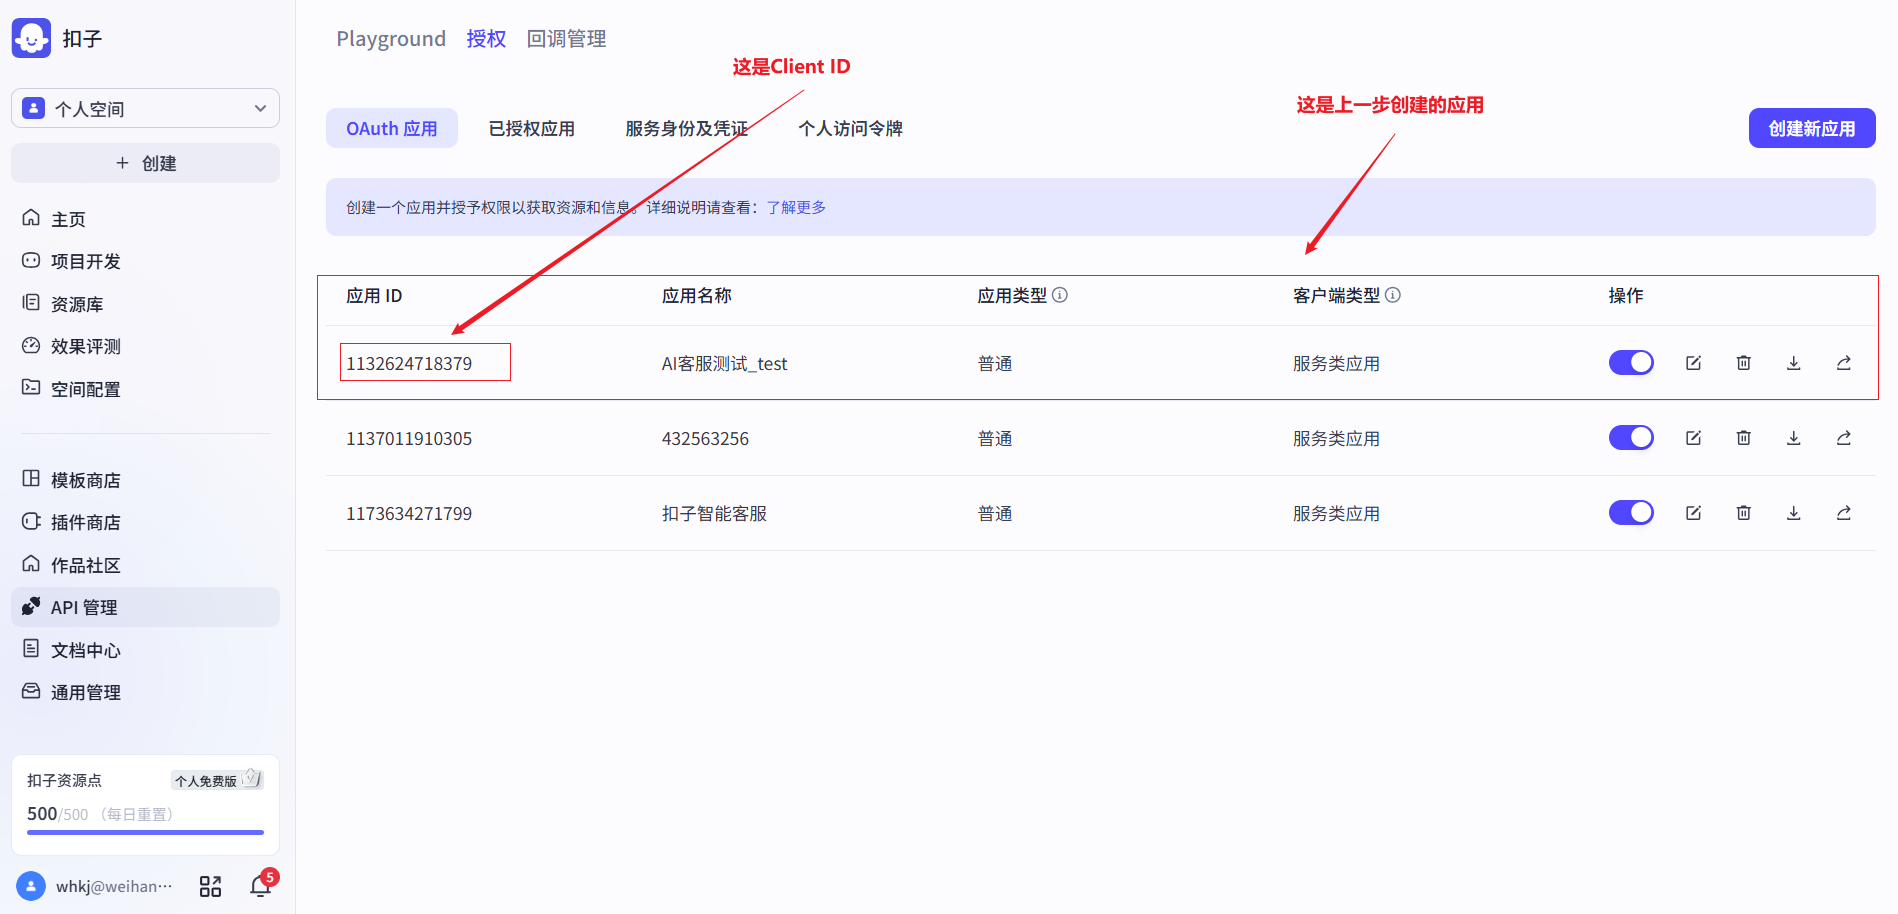Screen dimensions: 1898x914
Task: Click the 扣子资源点 usage progress bar
Action: pyautogui.click(x=145, y=832)
